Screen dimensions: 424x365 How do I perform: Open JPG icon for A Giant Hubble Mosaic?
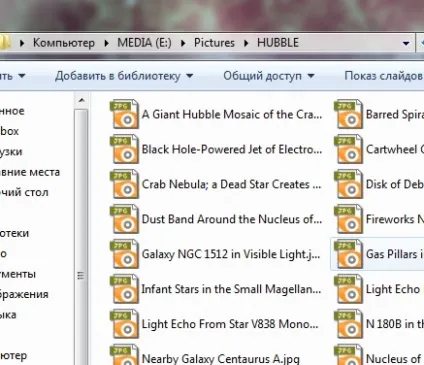click(124, 114)
